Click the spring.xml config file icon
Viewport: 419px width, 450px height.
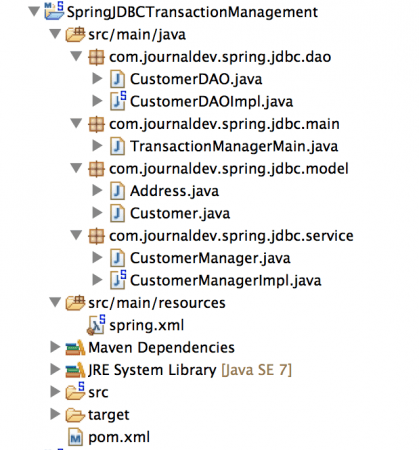point(96,325)
